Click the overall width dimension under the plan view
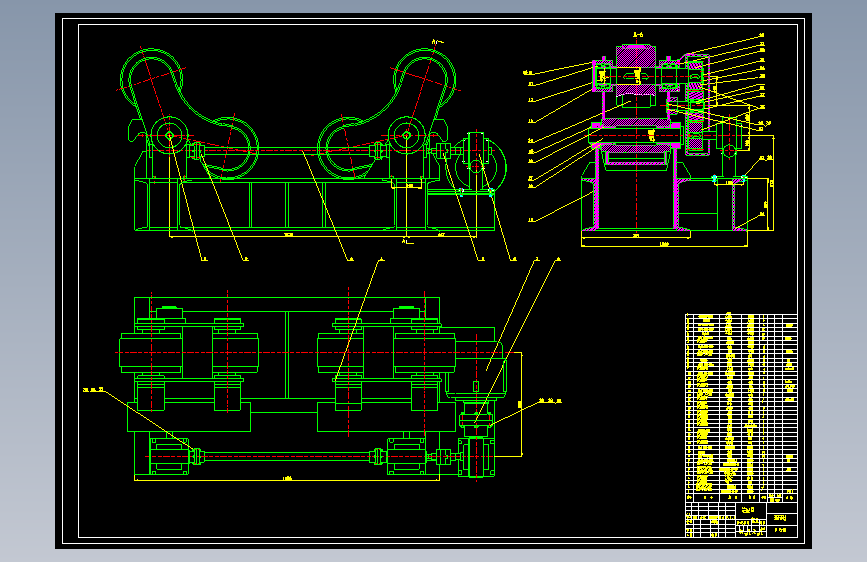Viewport: 867px width, 562px height. [287, 479]
